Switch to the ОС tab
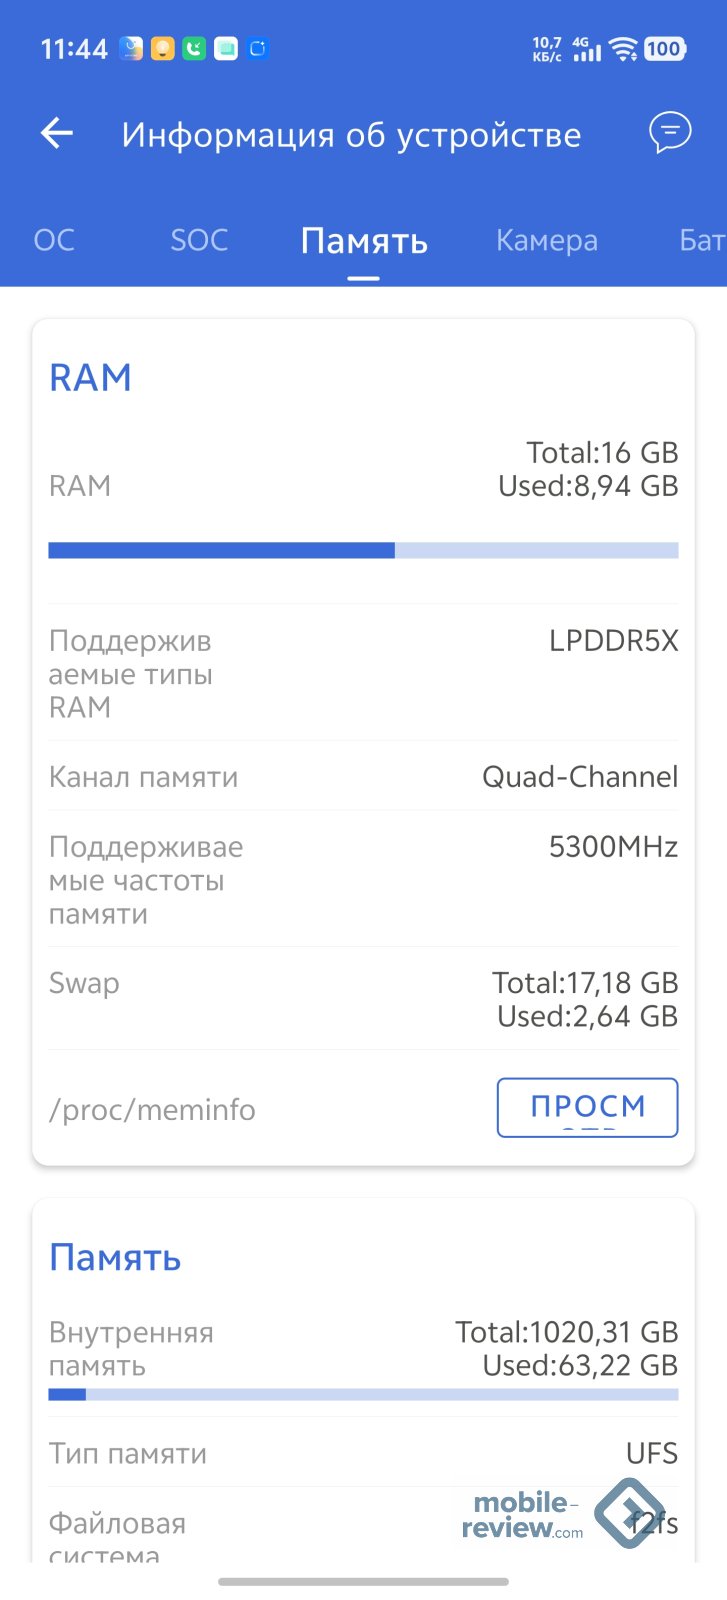Image resolution: width=727 pixels, height=1600 pixels. click(54, 240)
